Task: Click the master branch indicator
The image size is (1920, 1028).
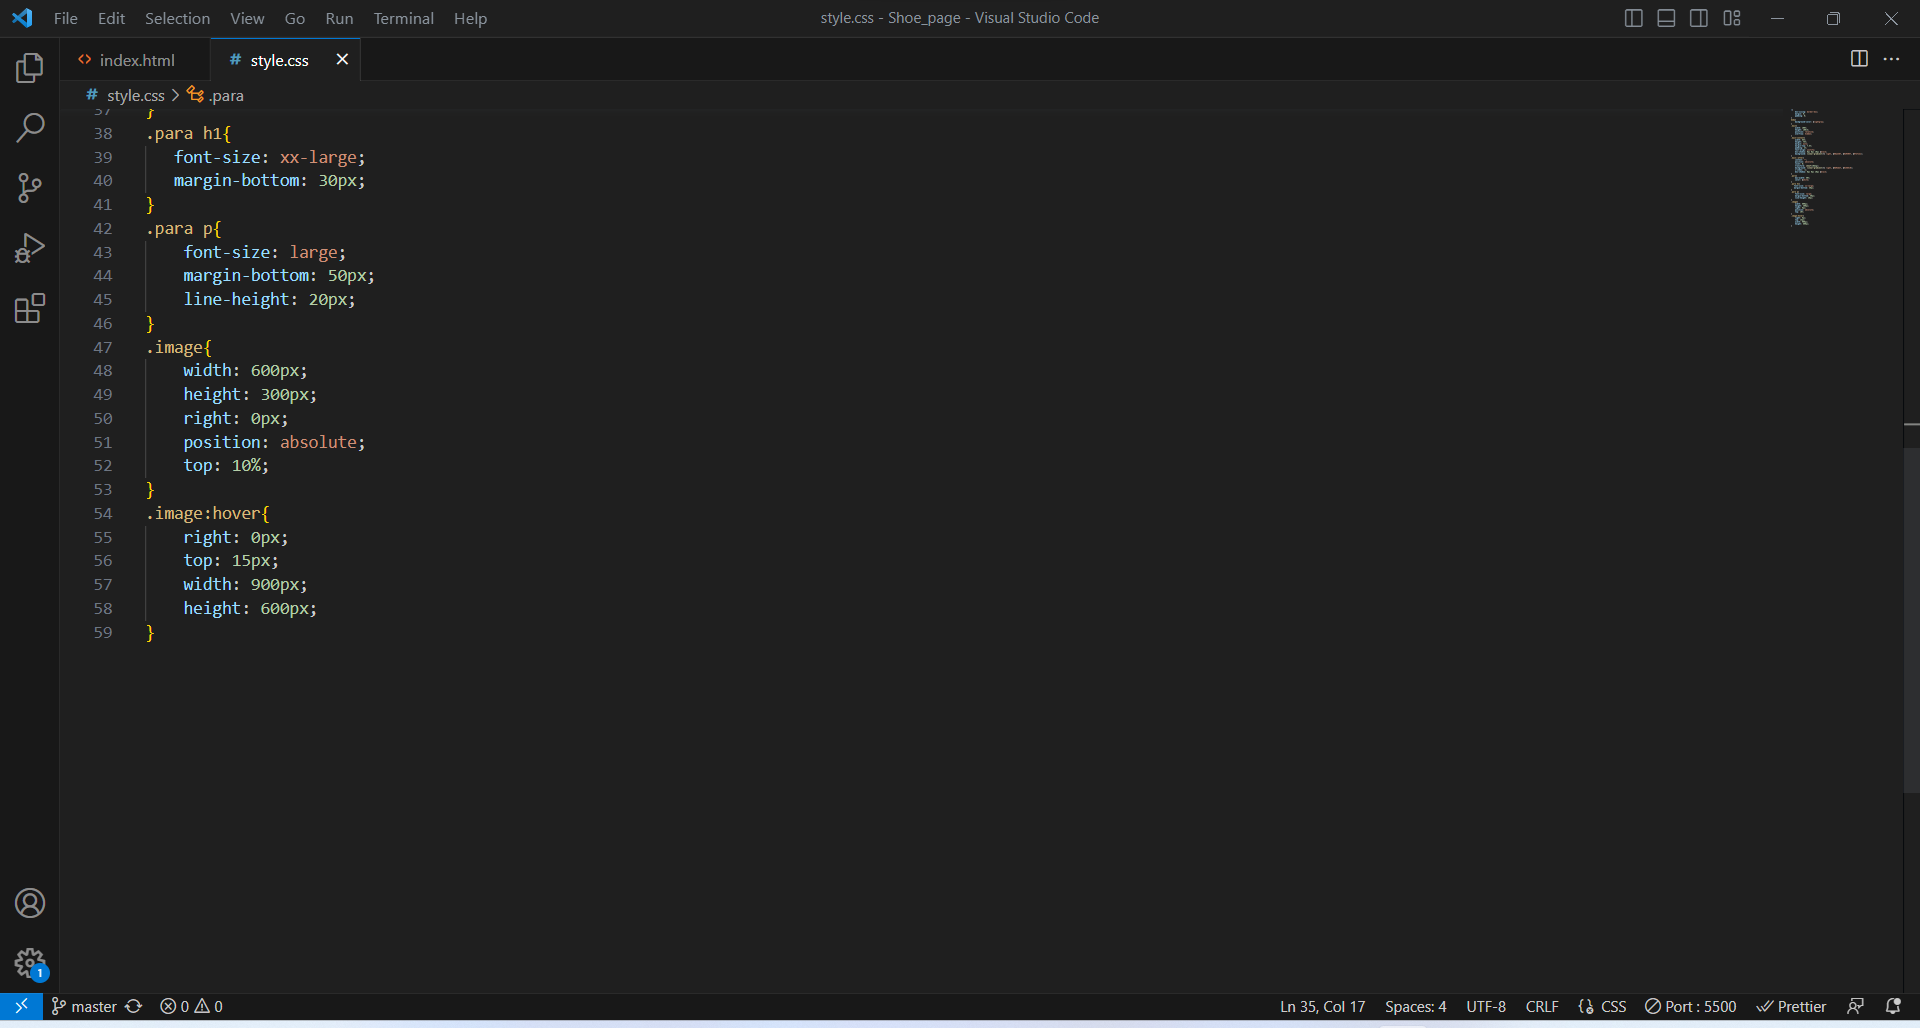Action: tap(84, 1006)
